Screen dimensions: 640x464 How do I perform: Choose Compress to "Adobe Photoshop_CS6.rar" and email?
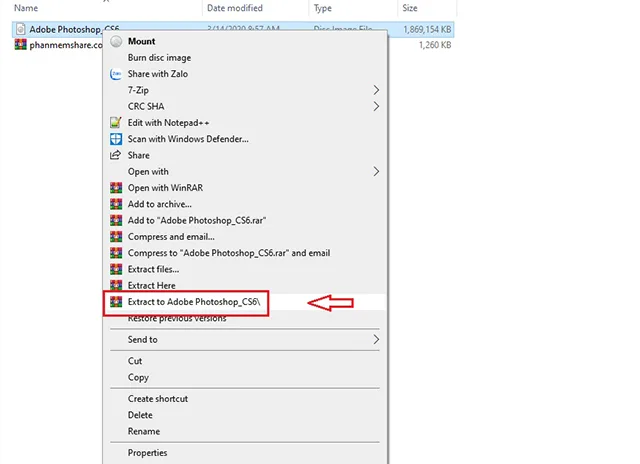(x=229, y=253)
